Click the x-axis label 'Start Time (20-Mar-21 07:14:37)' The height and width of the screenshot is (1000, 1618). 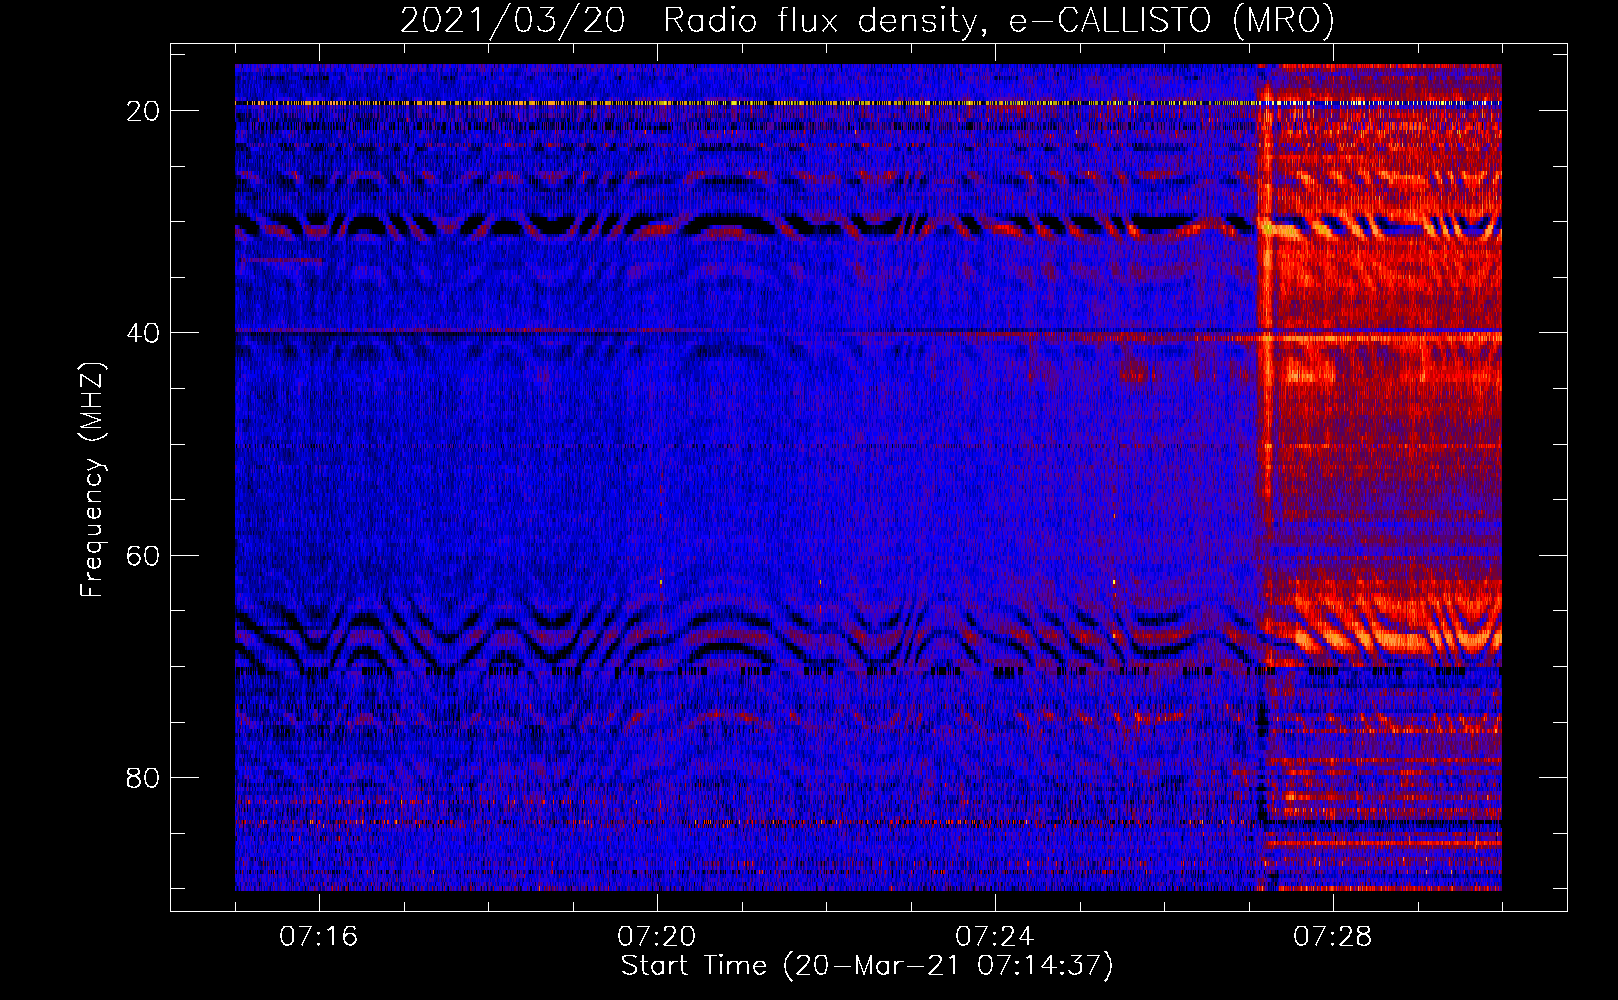(867, 966)
